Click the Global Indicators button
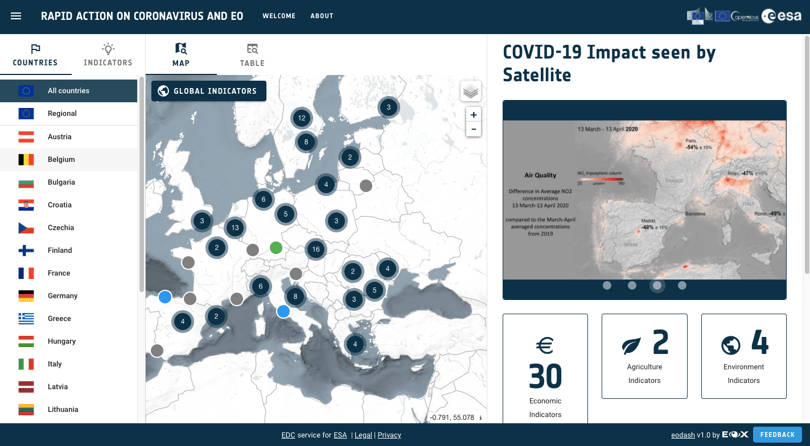 pos(209,91)
